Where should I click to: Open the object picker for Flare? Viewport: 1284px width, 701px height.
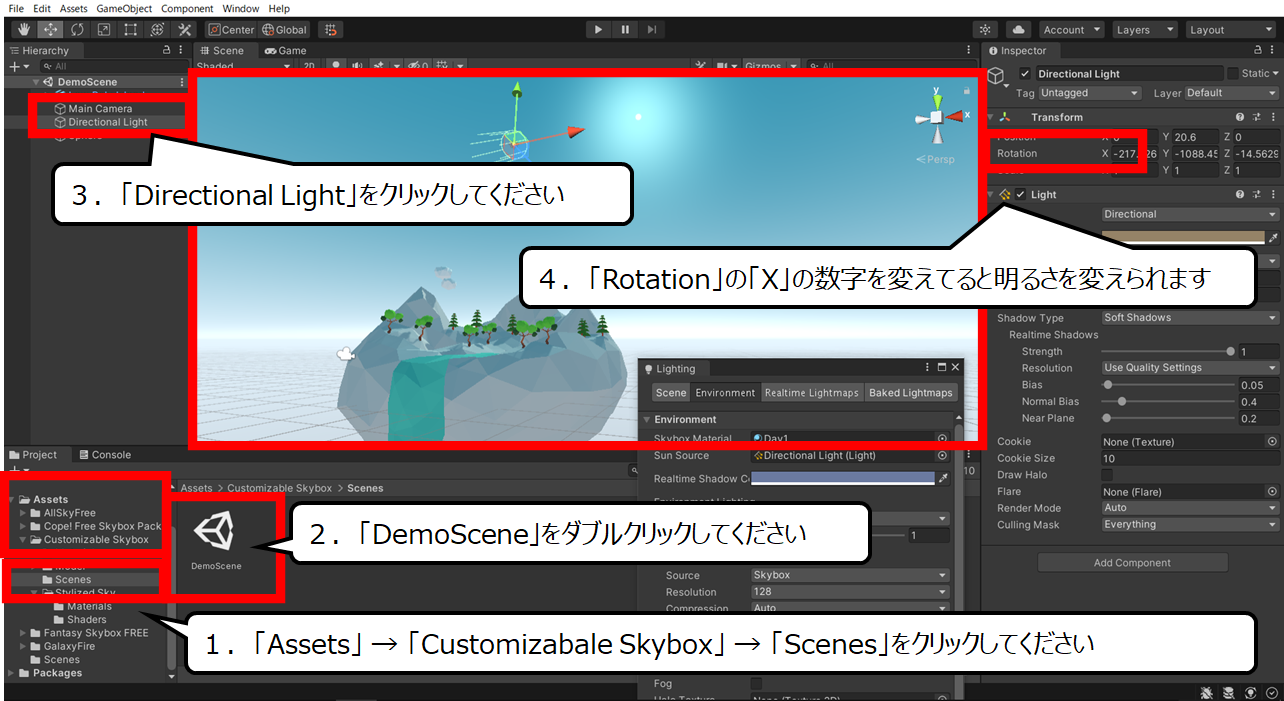[1272, 492]
